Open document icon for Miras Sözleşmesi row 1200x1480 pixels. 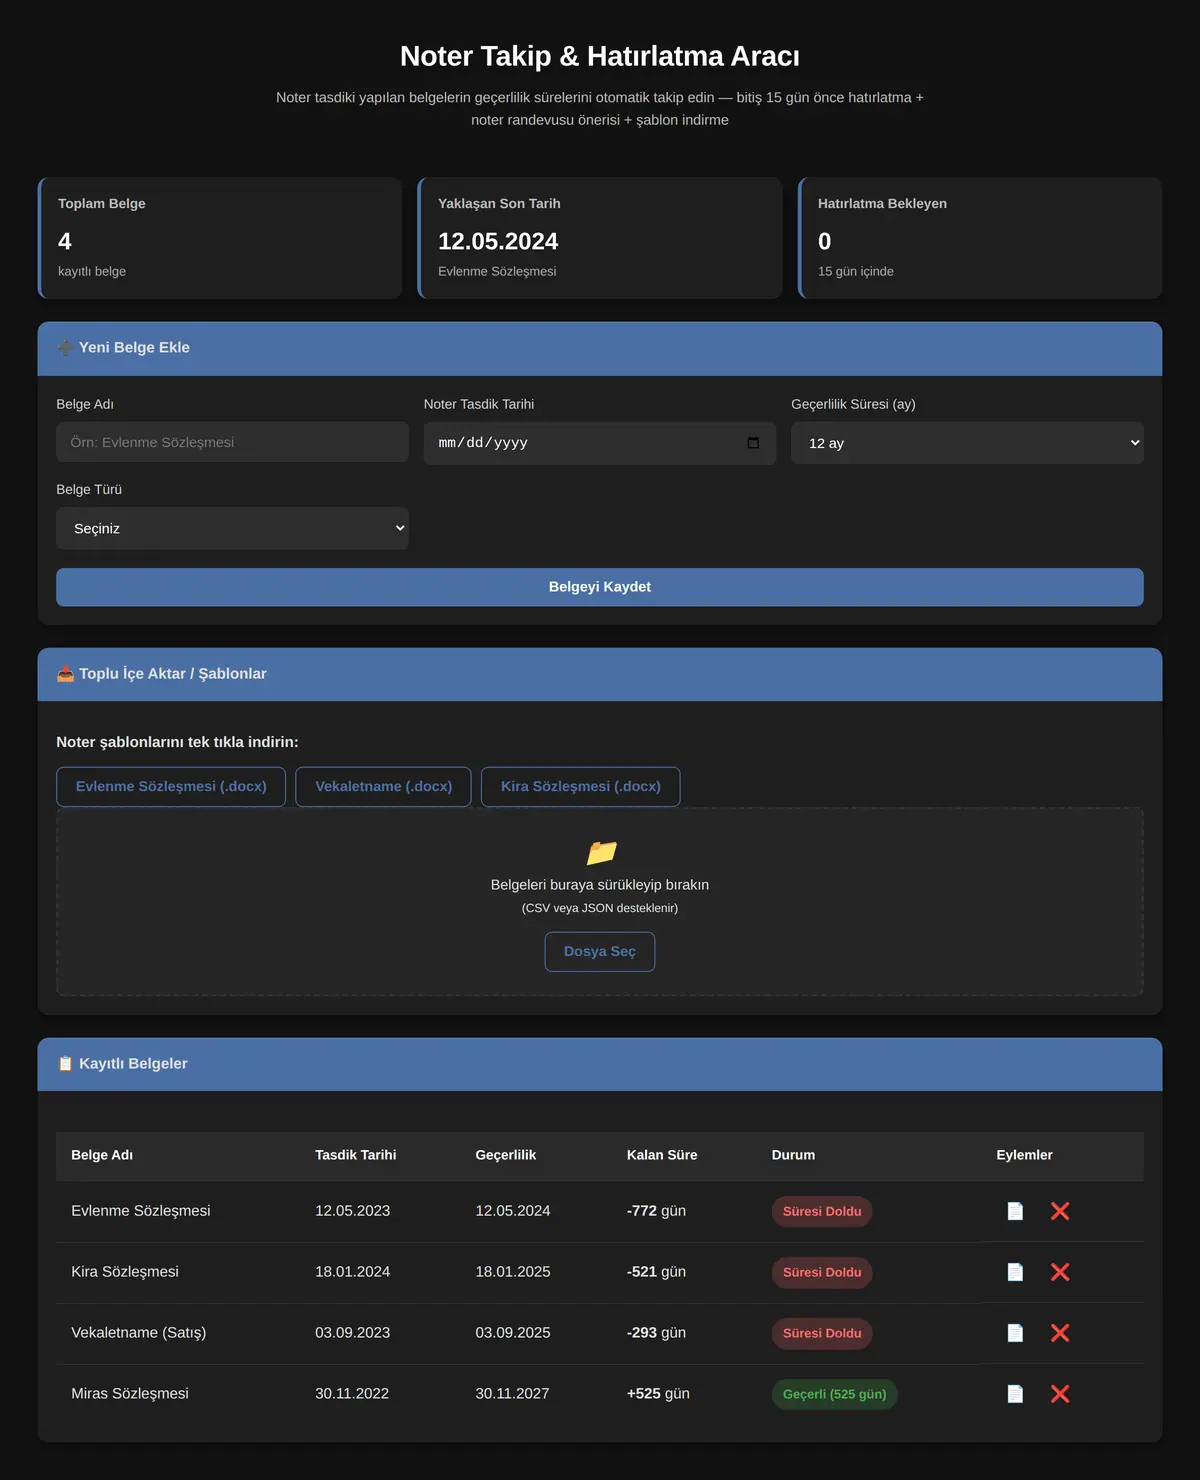[x=1015, y=1394]
